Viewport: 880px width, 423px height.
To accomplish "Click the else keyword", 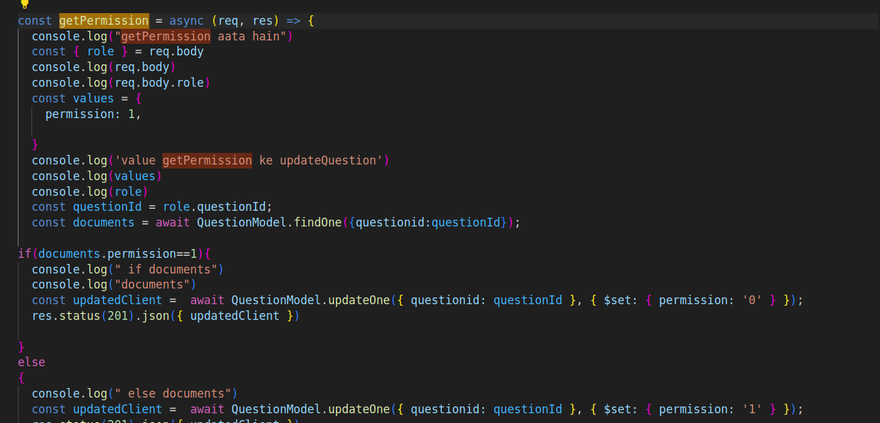I will [32, 362].
